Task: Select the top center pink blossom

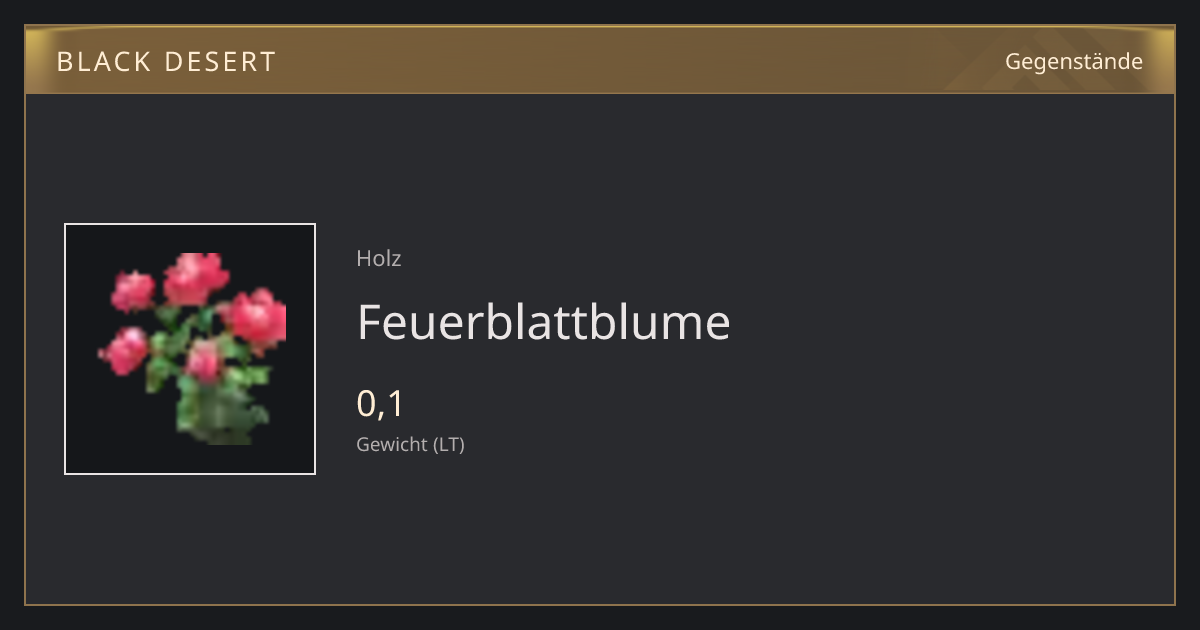Action: (x=195, y=279)
